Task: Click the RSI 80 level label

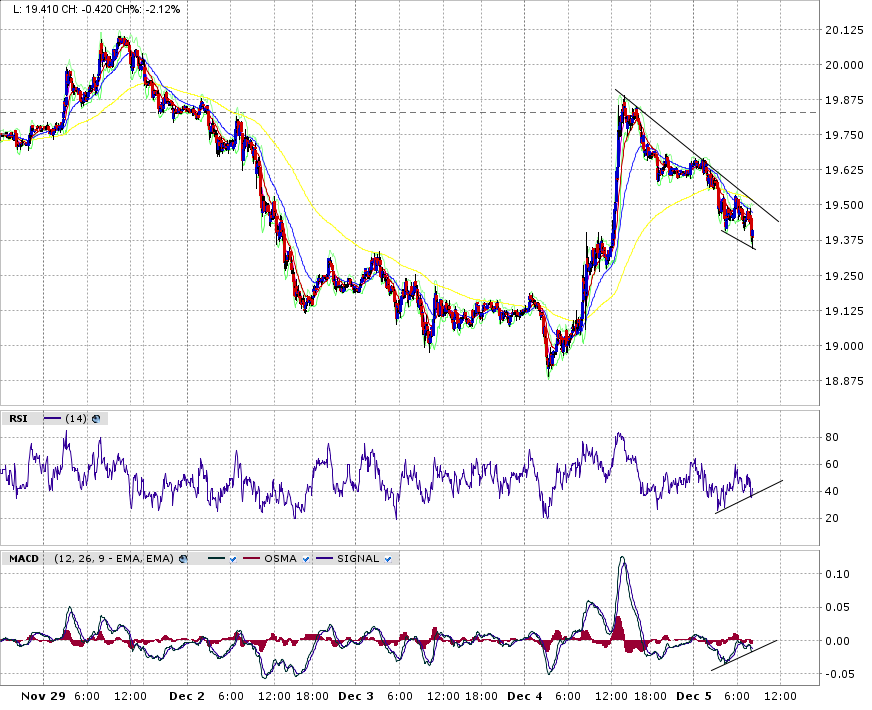Action: point(832,437)
